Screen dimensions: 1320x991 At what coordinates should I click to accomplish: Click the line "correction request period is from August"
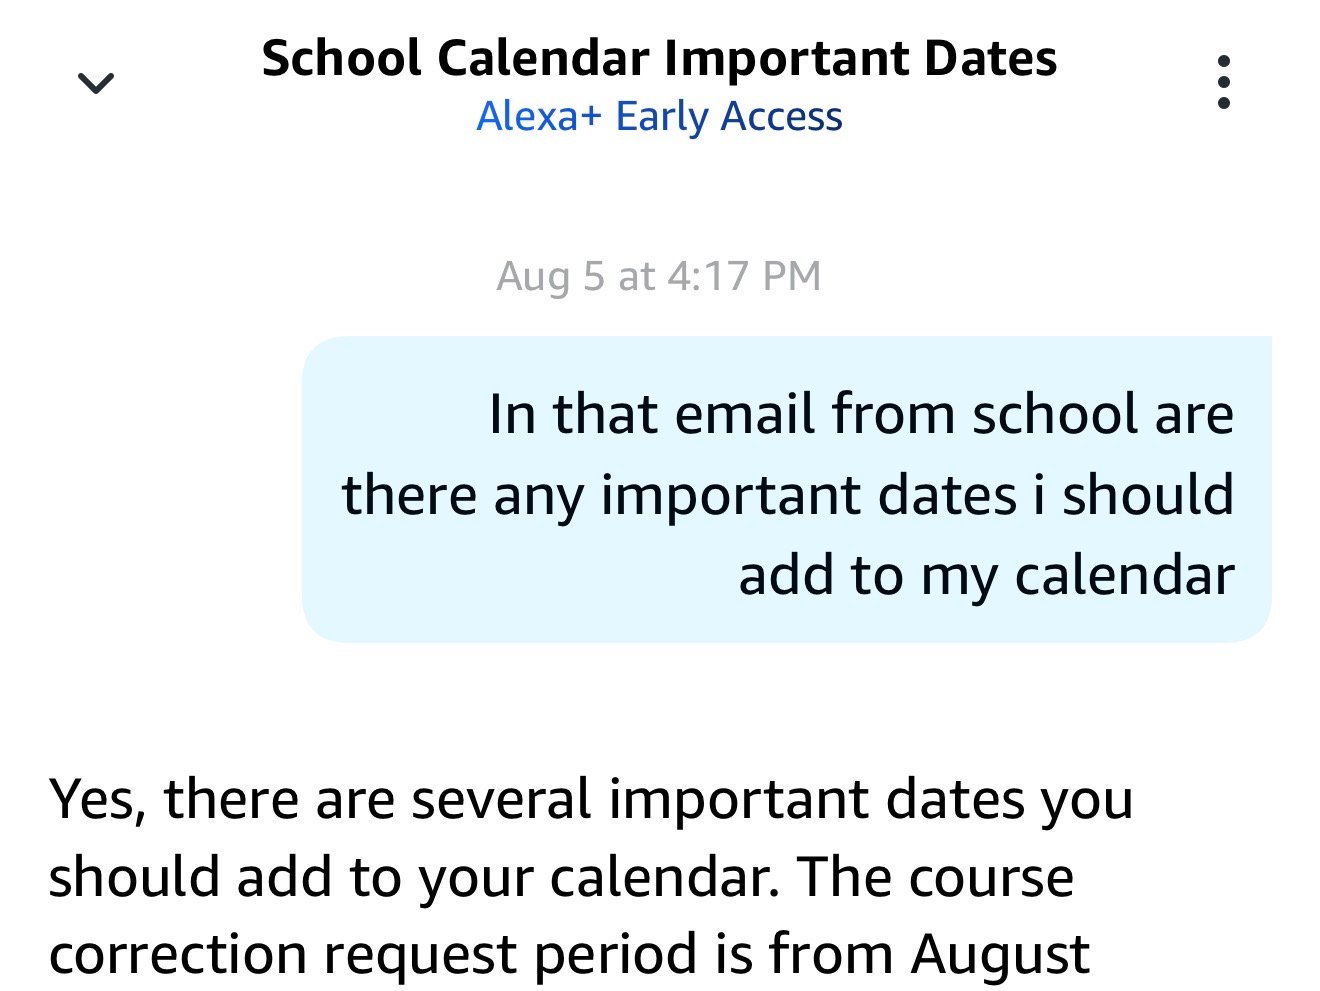(x=568, y=953)
